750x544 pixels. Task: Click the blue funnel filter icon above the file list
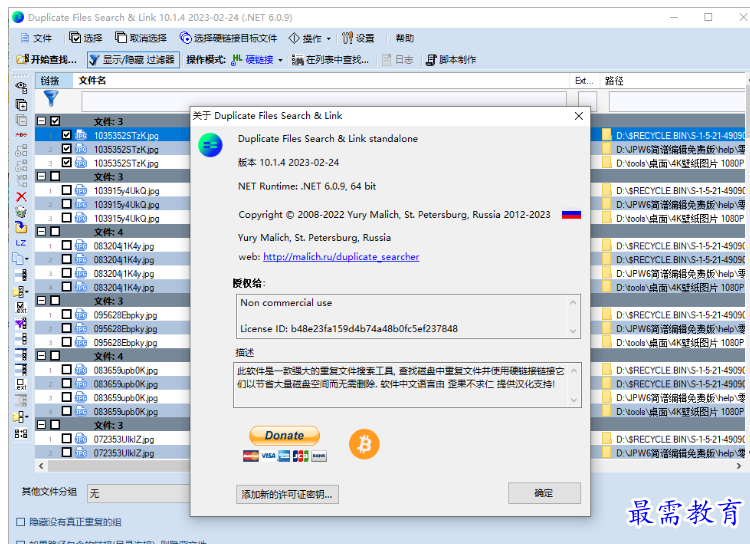(x=51, y=99)
